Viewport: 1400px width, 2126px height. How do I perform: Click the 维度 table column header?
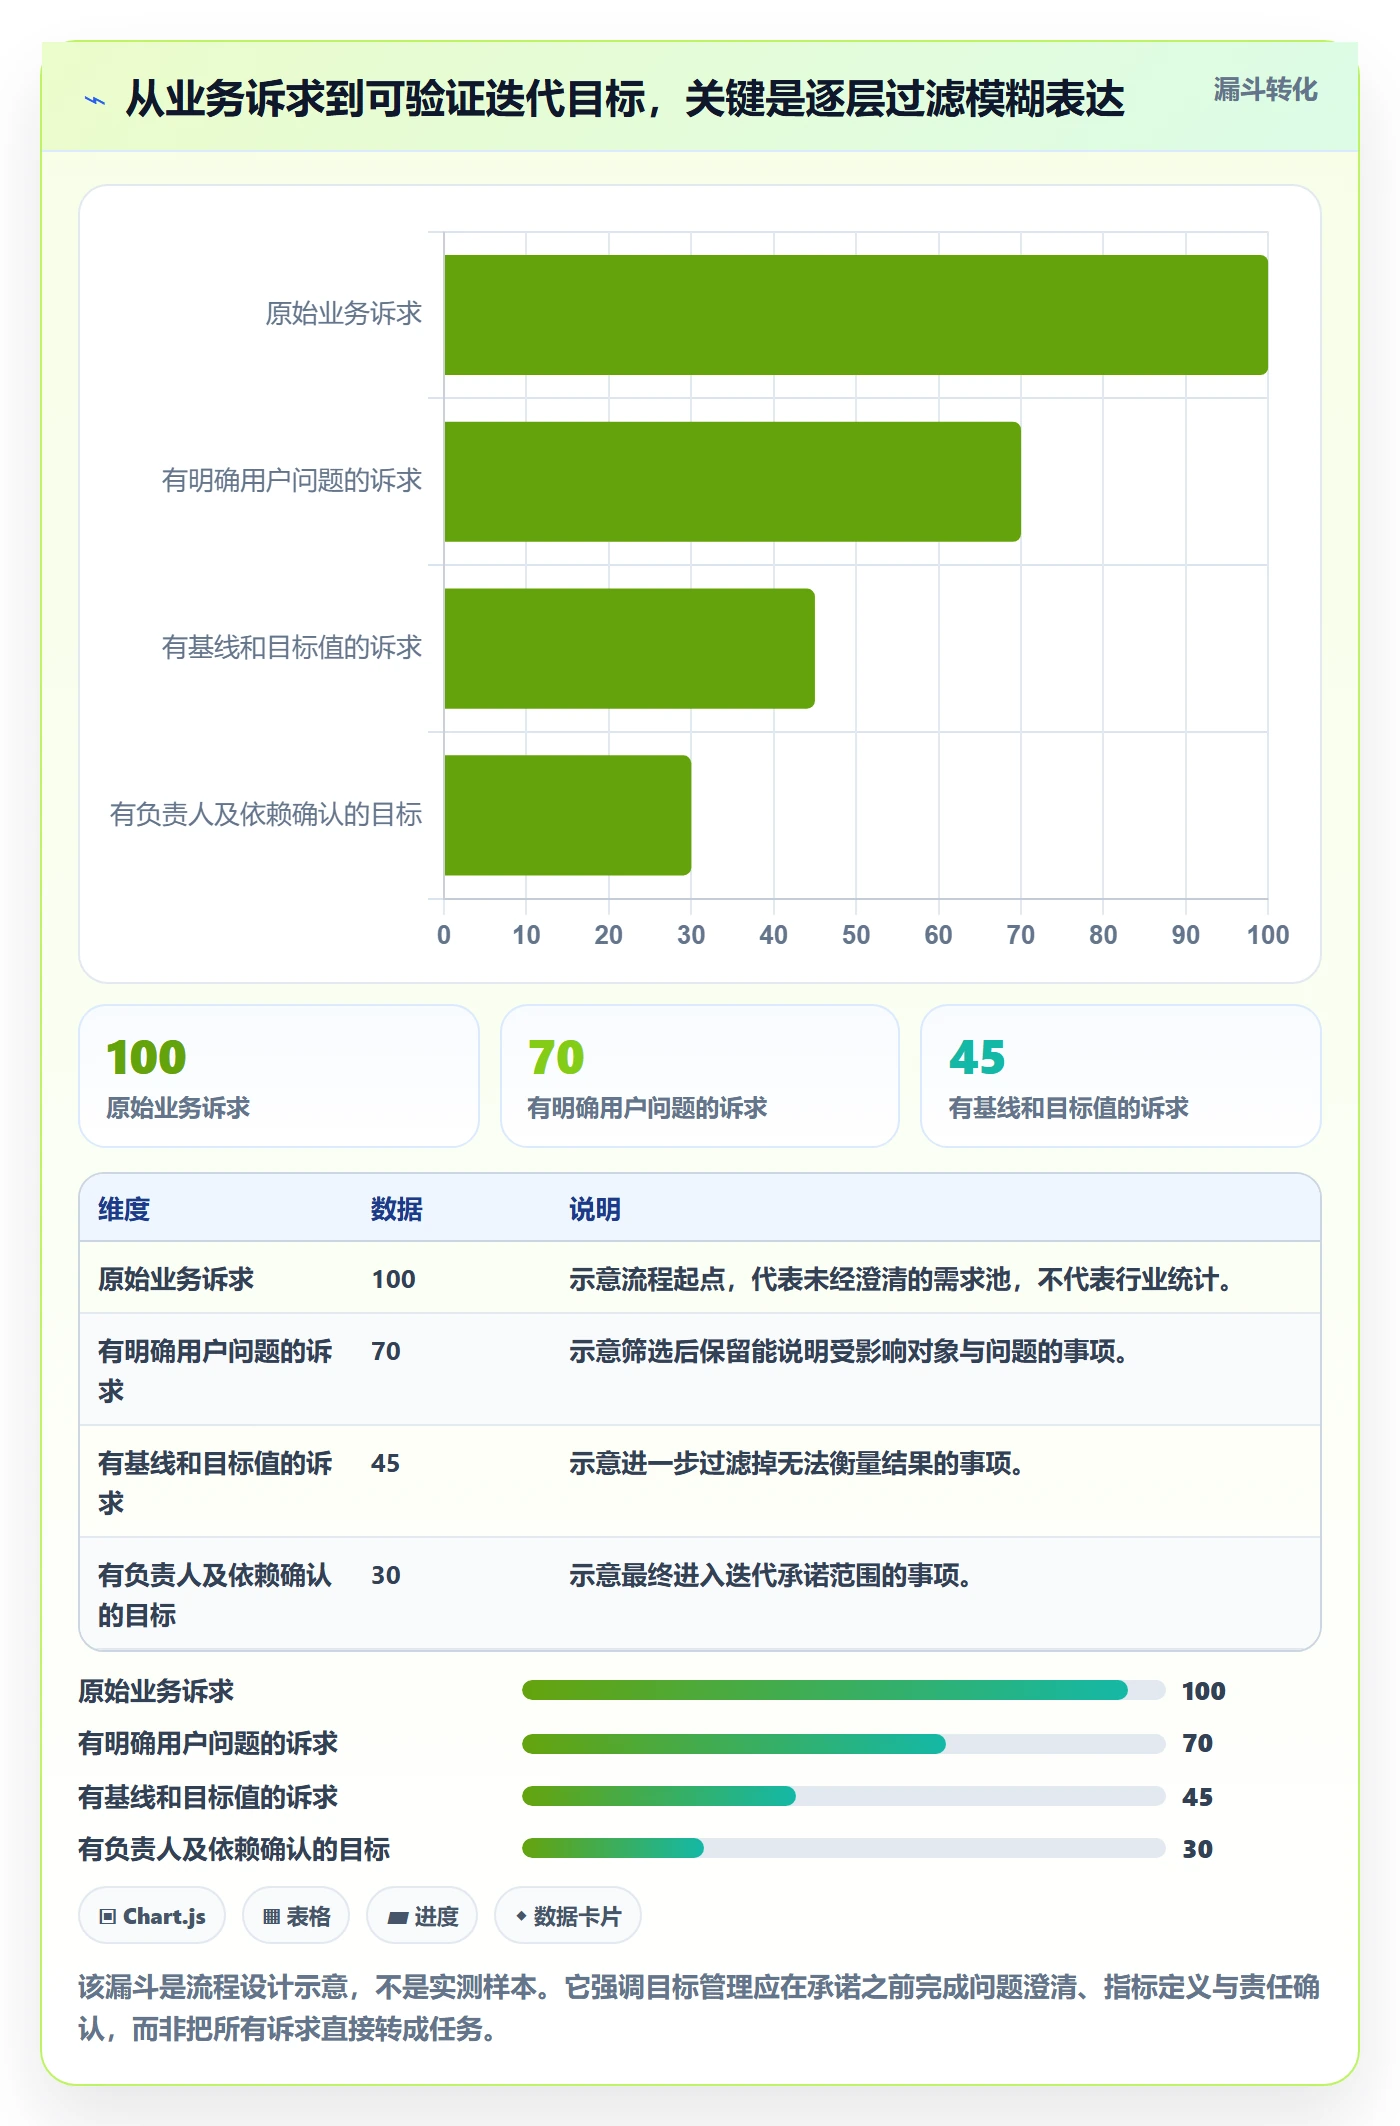coord(124,1209)
